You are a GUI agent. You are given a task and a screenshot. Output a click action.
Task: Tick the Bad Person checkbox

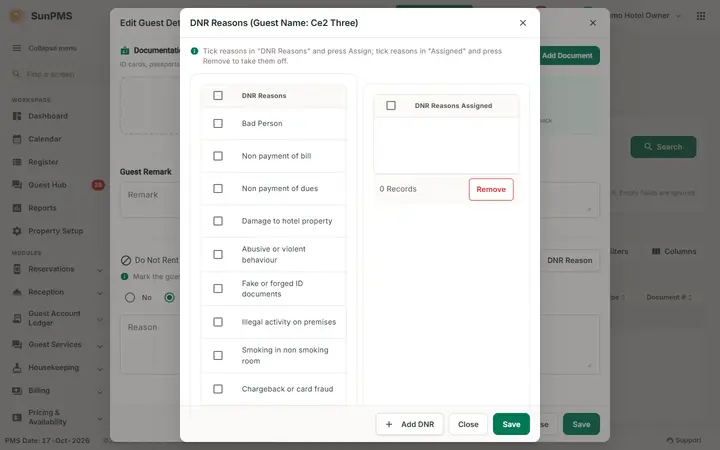[x=218, y=124]
